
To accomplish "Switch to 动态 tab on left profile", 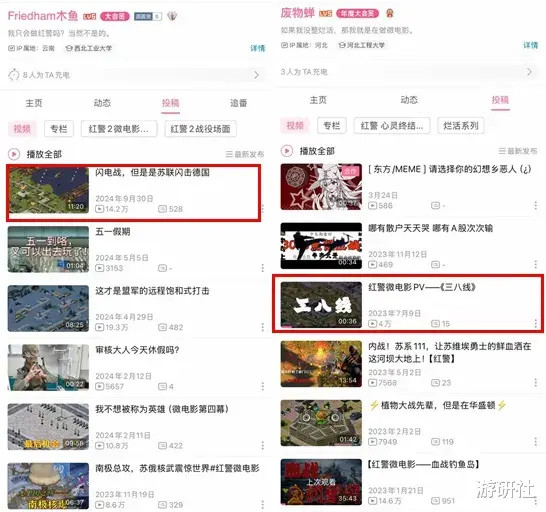I will (x=102, y=103).
